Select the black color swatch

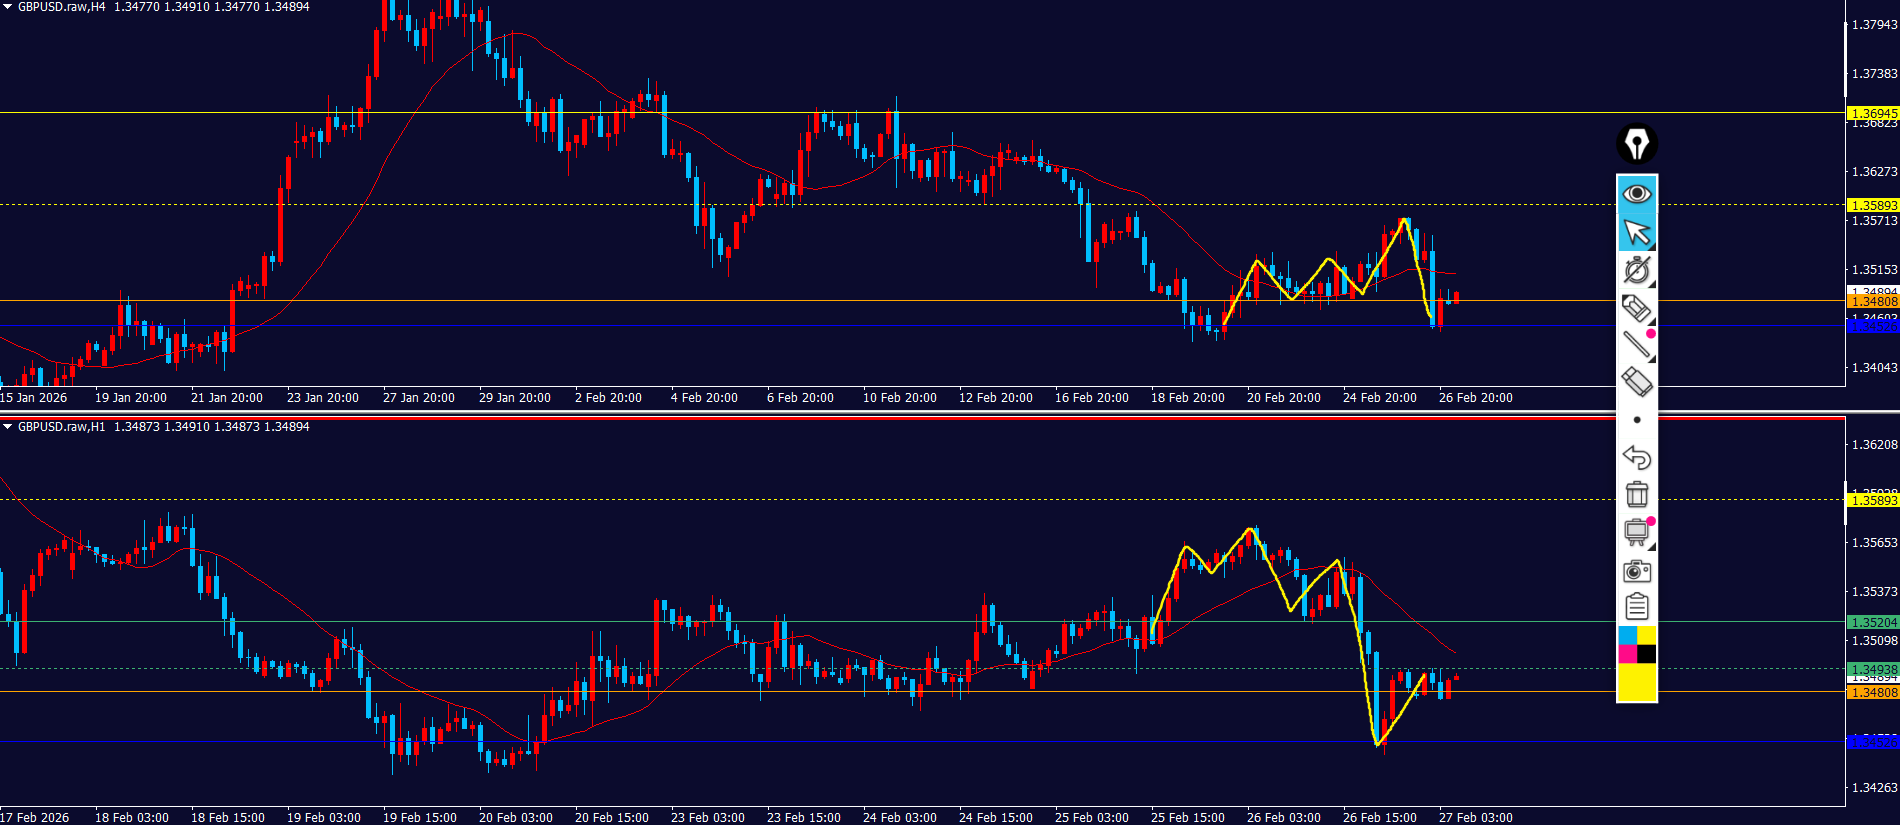point(1646,654)
